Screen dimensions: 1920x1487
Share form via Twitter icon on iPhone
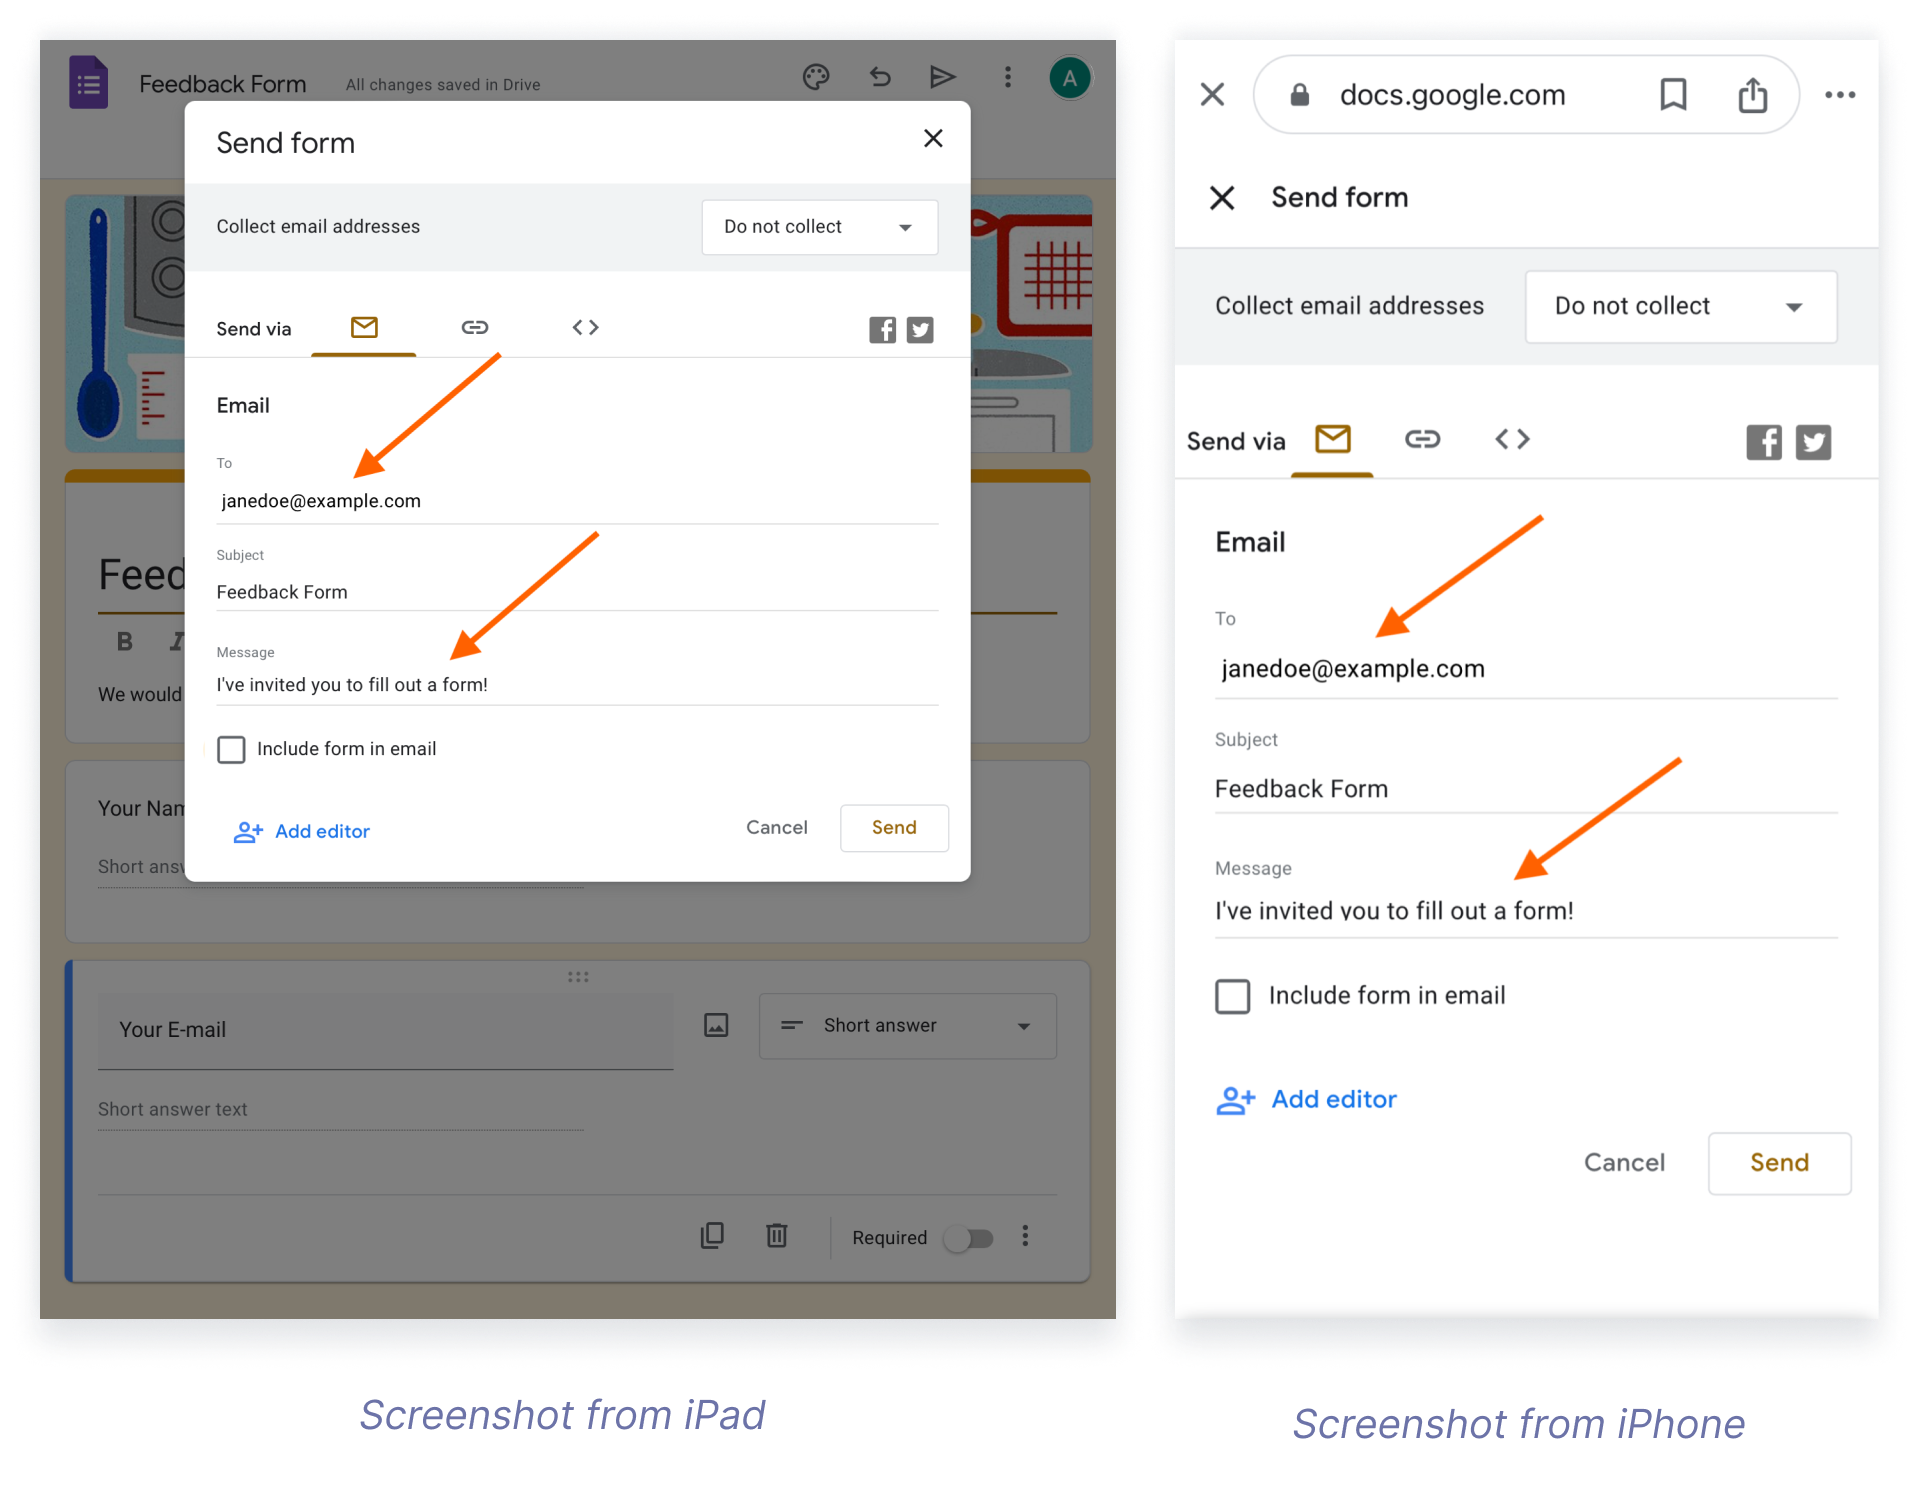pyautogui.click(x=1813, y=442)
